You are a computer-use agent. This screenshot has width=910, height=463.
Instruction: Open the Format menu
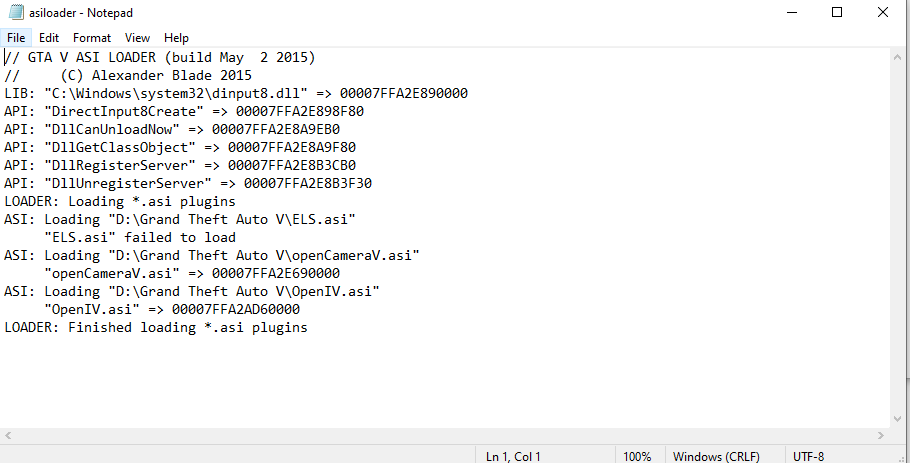[92, 38]
